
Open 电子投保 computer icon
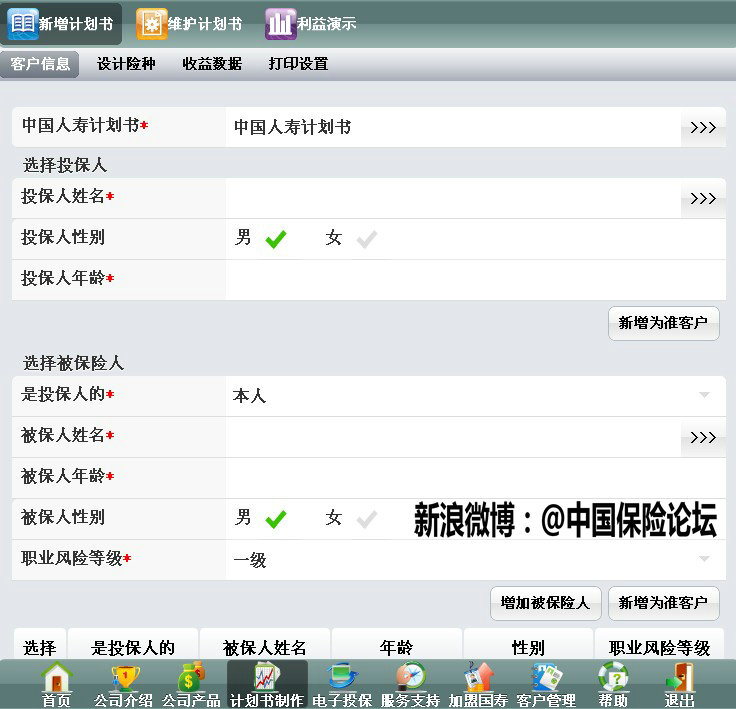coord(343,677)
